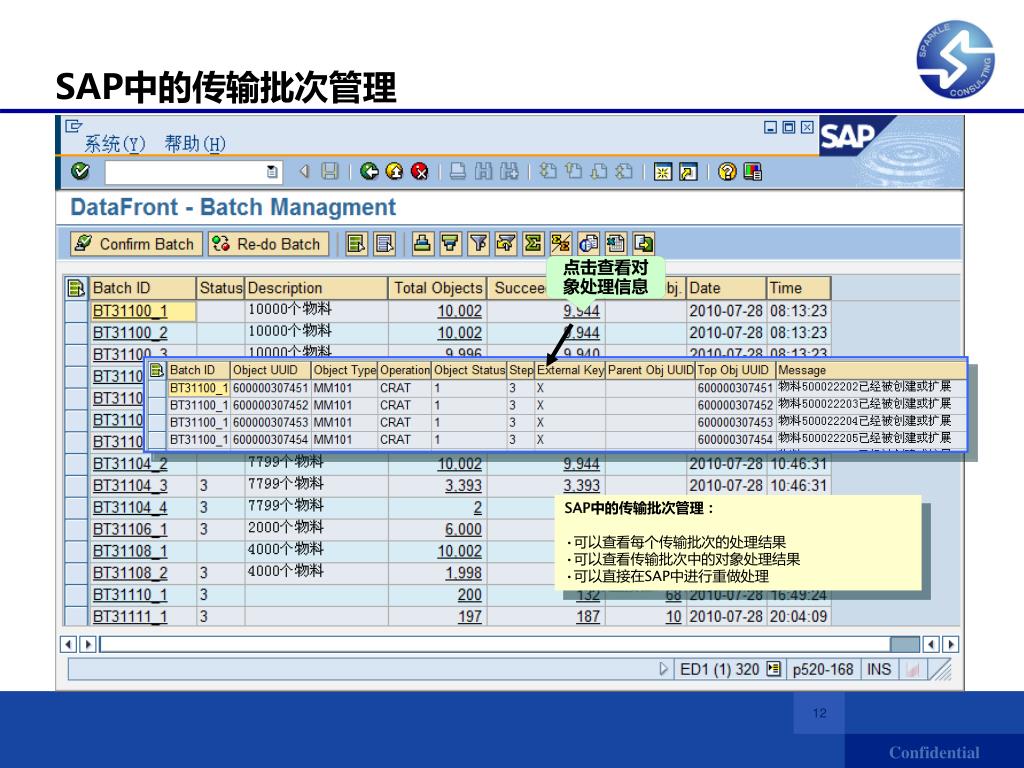The image size is (1024, 768).
Task: Select the row selector for BT31108_2
Action: (76, 573)
